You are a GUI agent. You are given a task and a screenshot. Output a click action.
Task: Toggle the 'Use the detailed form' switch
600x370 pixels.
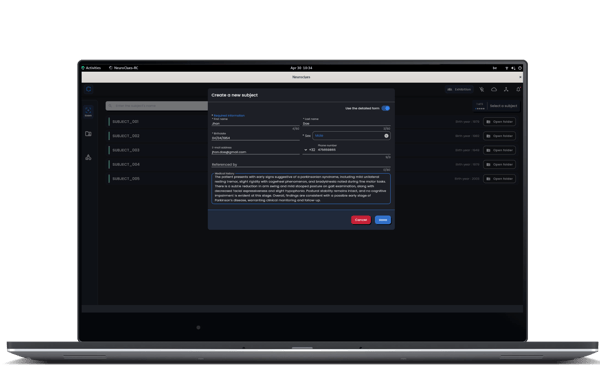[386, 108]
